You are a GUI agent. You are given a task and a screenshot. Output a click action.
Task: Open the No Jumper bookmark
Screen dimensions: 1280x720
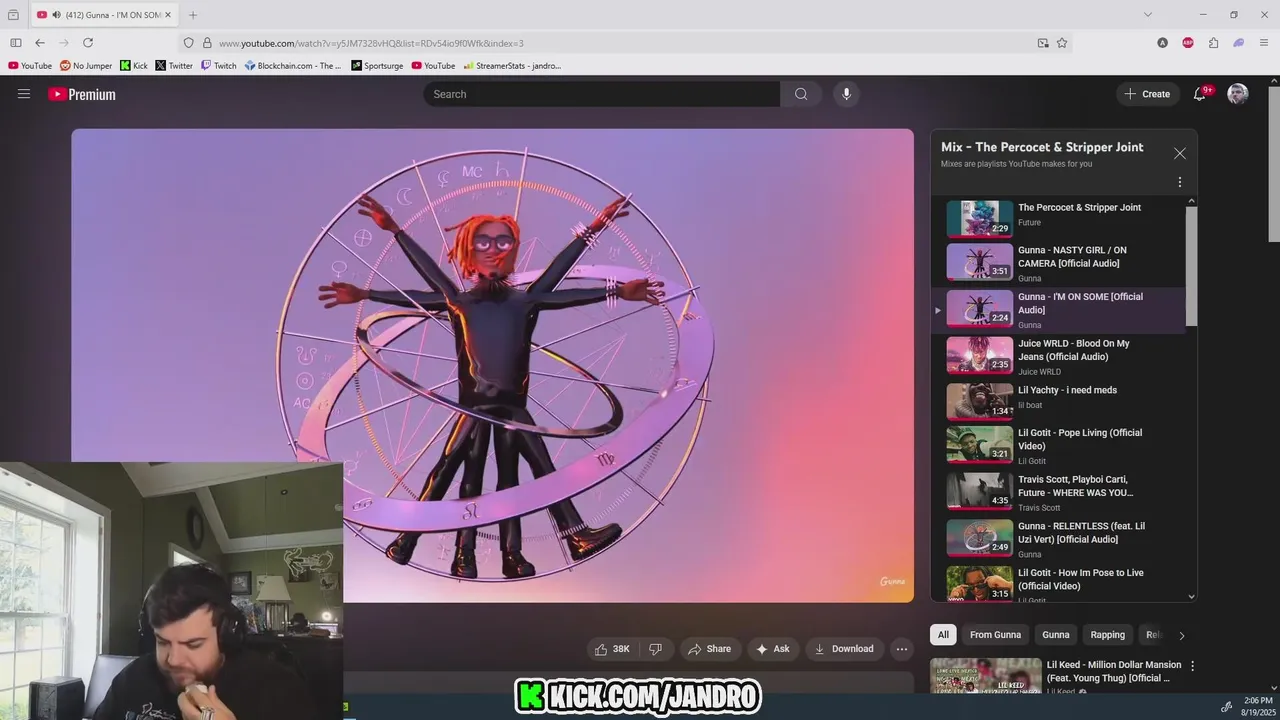(x=86, y=66)
